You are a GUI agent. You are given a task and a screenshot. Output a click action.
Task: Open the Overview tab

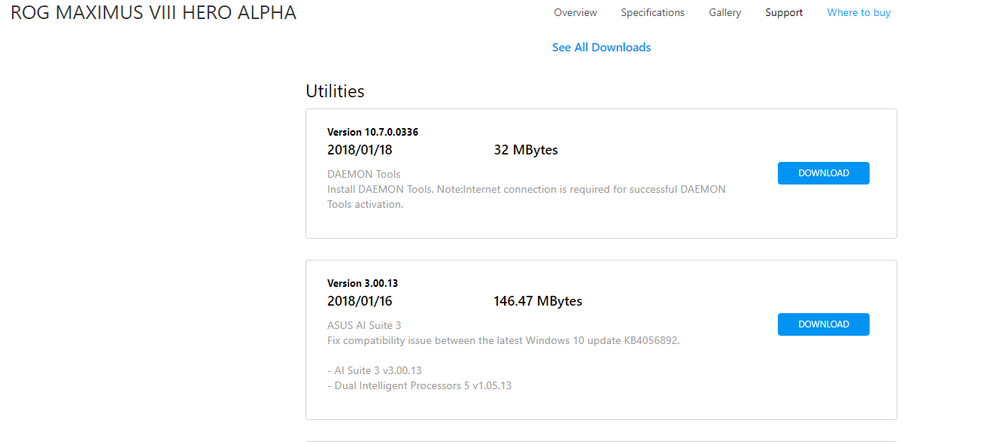point(575,13)
